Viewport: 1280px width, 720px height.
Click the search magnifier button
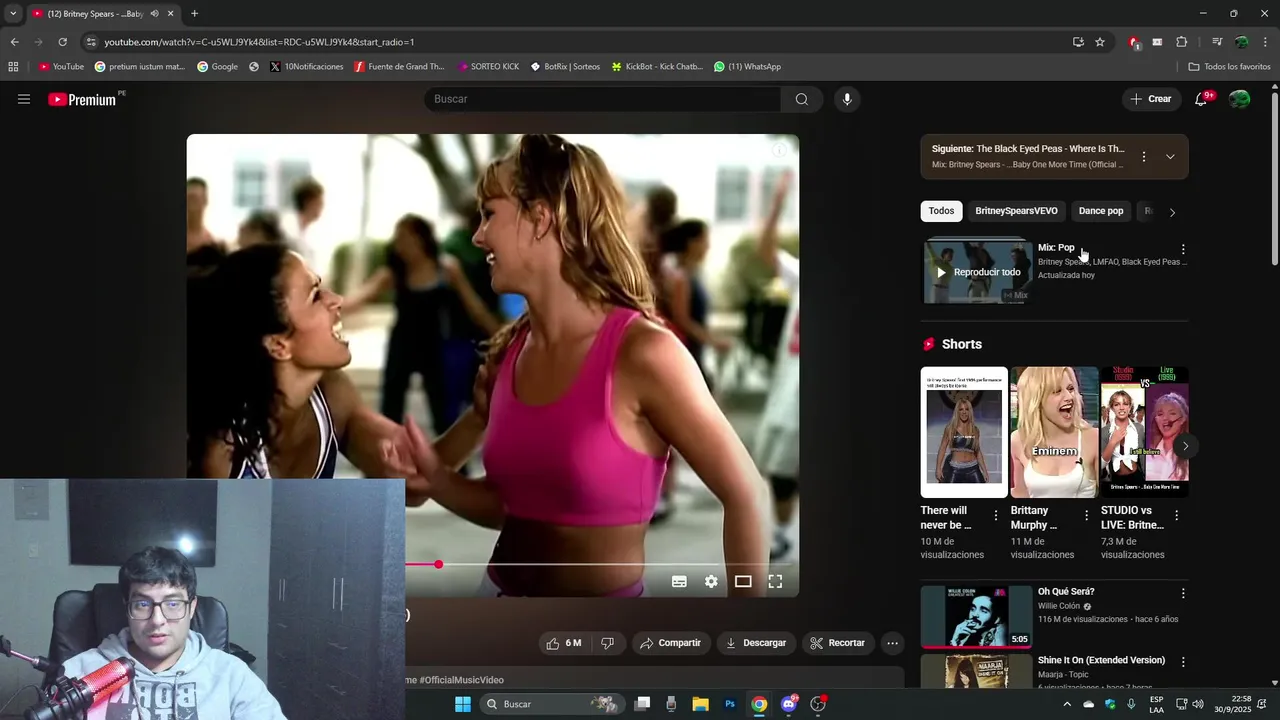click(x=802, y=99)
